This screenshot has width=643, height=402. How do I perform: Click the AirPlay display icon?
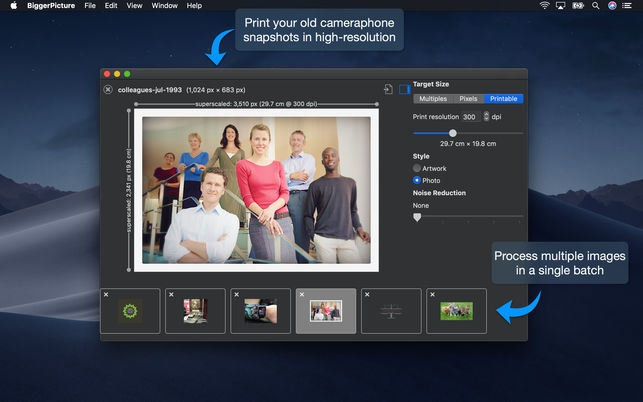point(561,5)
